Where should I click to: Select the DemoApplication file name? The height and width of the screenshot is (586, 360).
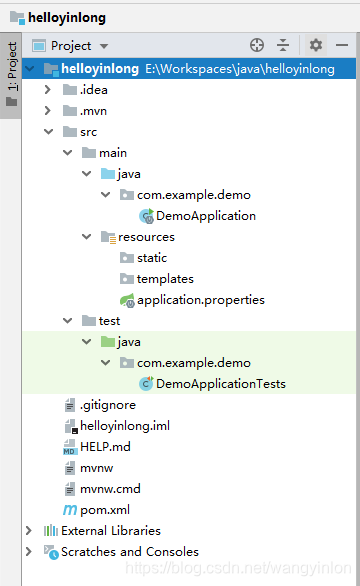206,216
